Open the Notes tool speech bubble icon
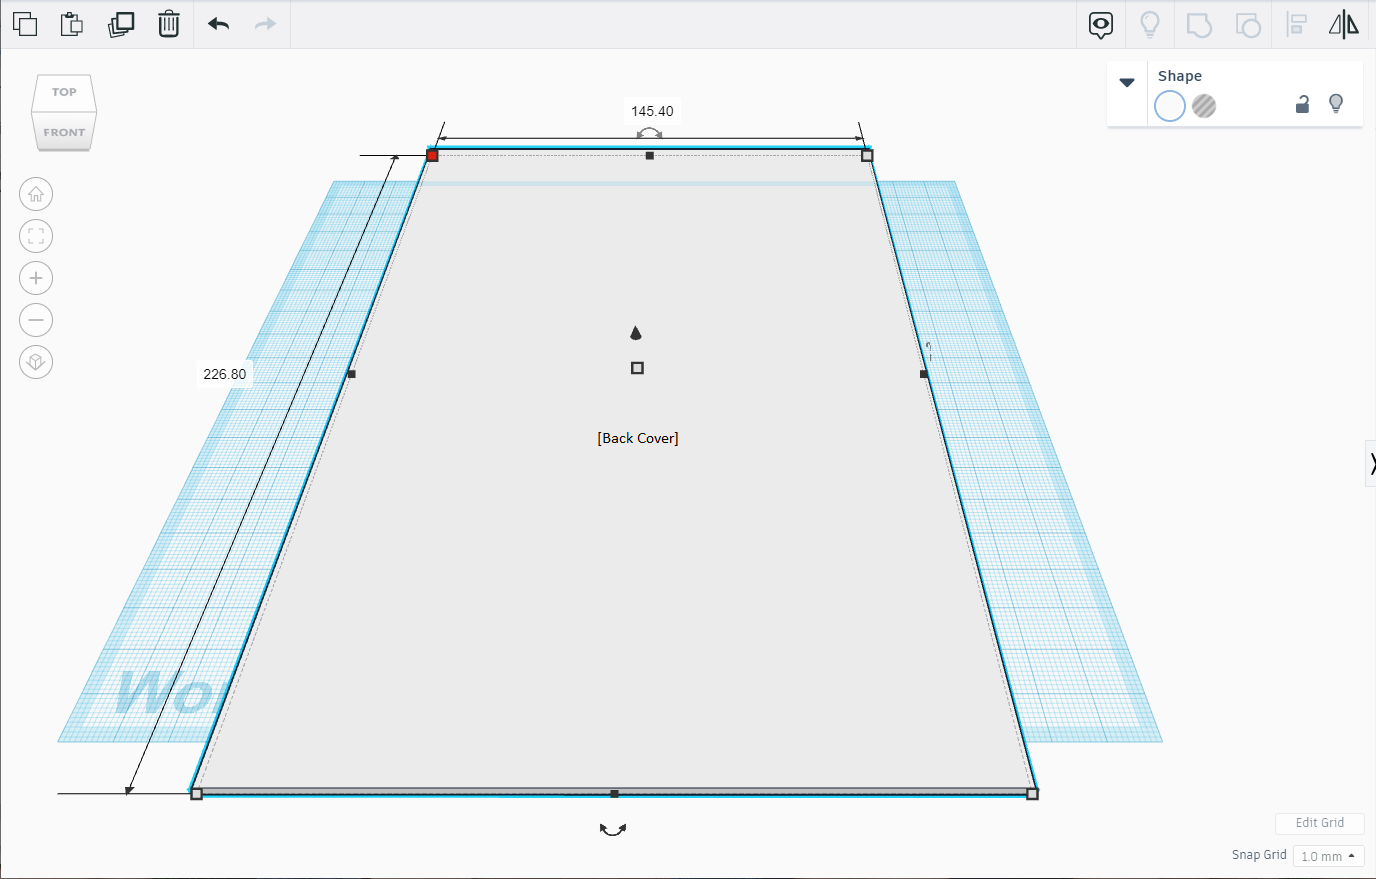1376x879 pixels. (1101, 25)
